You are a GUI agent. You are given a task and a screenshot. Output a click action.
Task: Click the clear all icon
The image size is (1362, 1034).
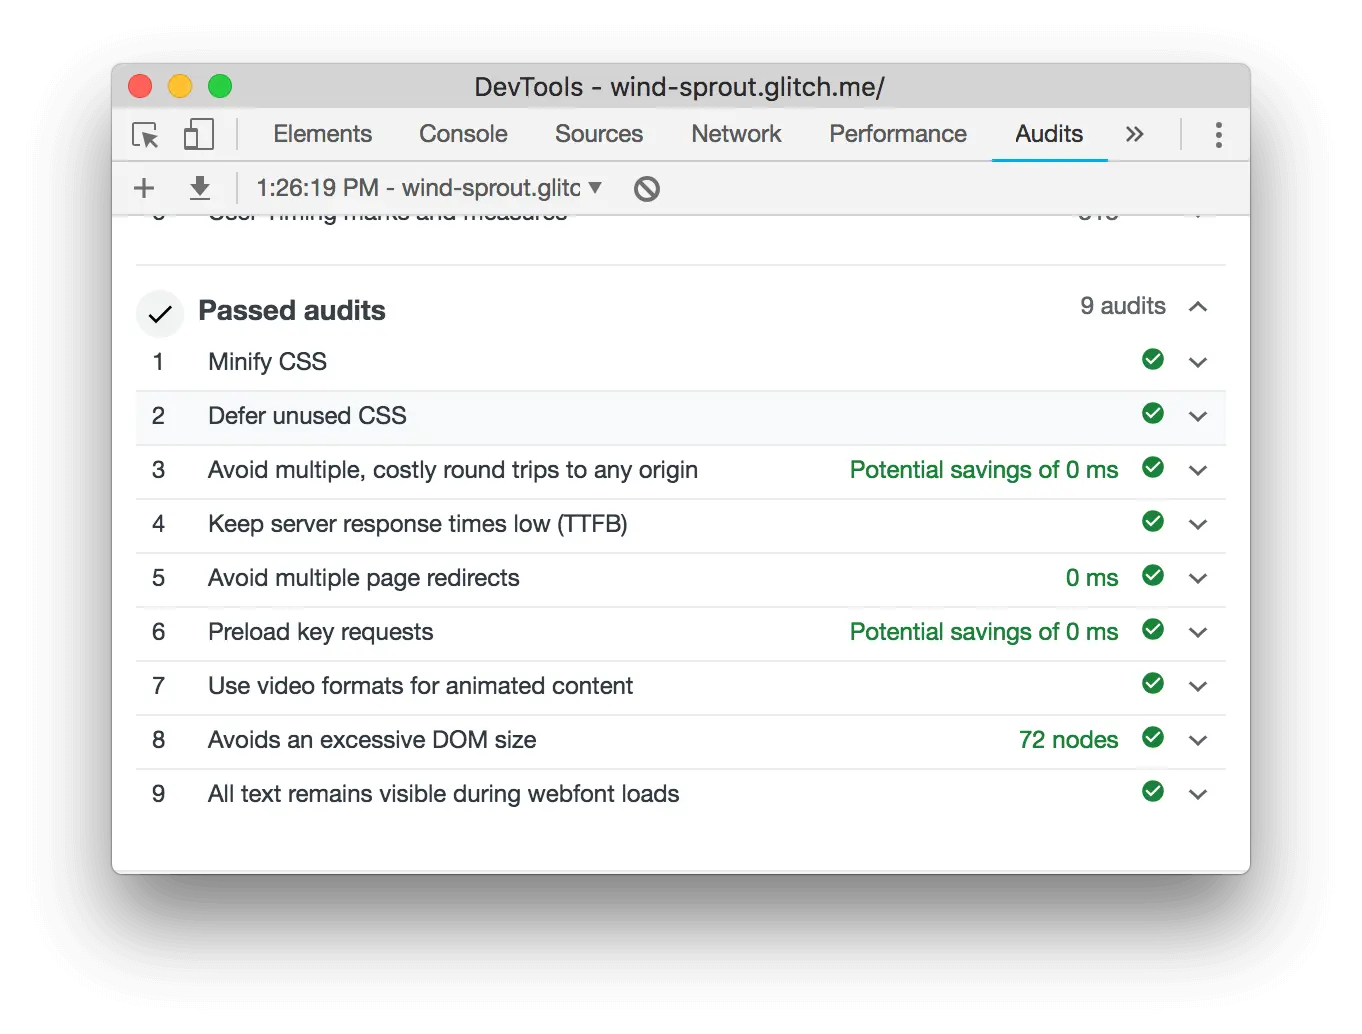pyautogui.click(x=647, y=188)
